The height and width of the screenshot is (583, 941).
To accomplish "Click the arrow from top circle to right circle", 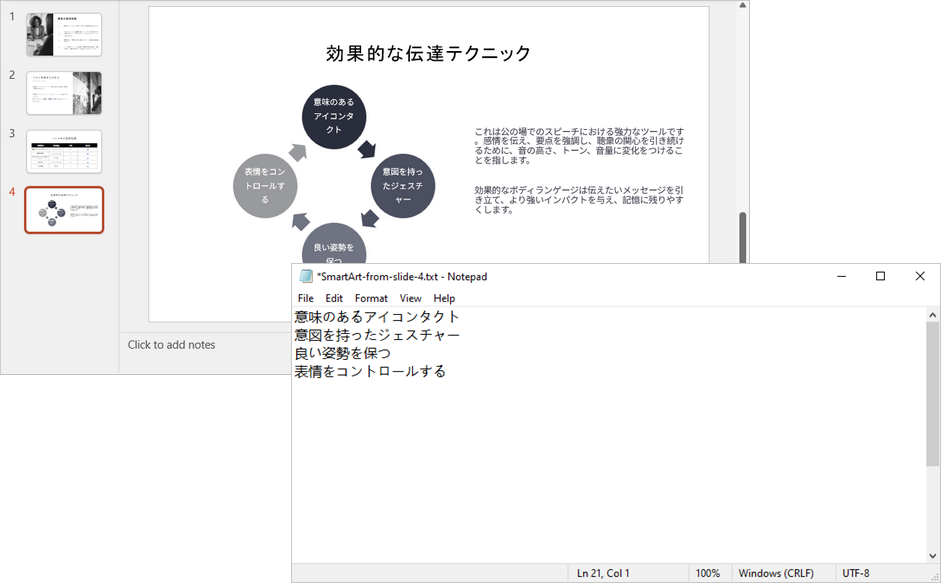I will tap(367, 149).
